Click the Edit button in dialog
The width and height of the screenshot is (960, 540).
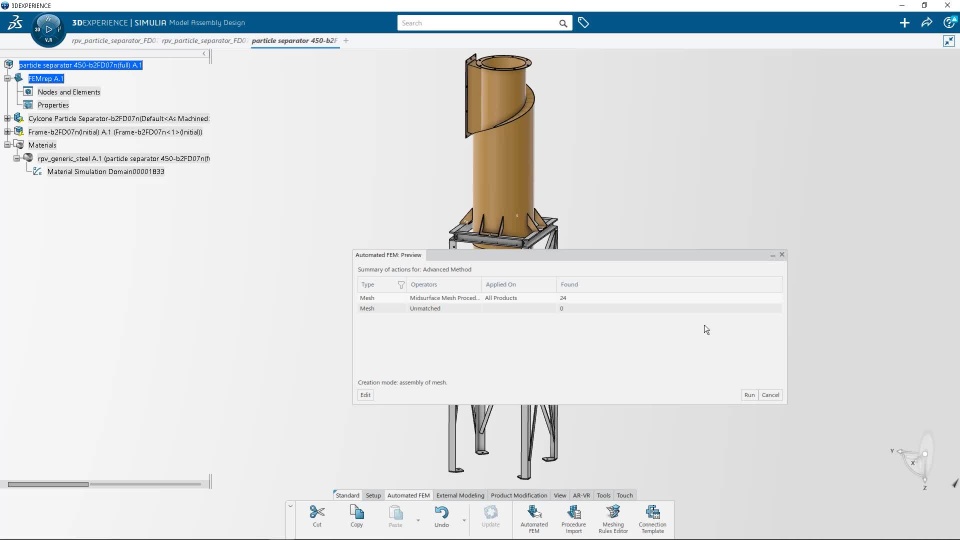point(365,395)
